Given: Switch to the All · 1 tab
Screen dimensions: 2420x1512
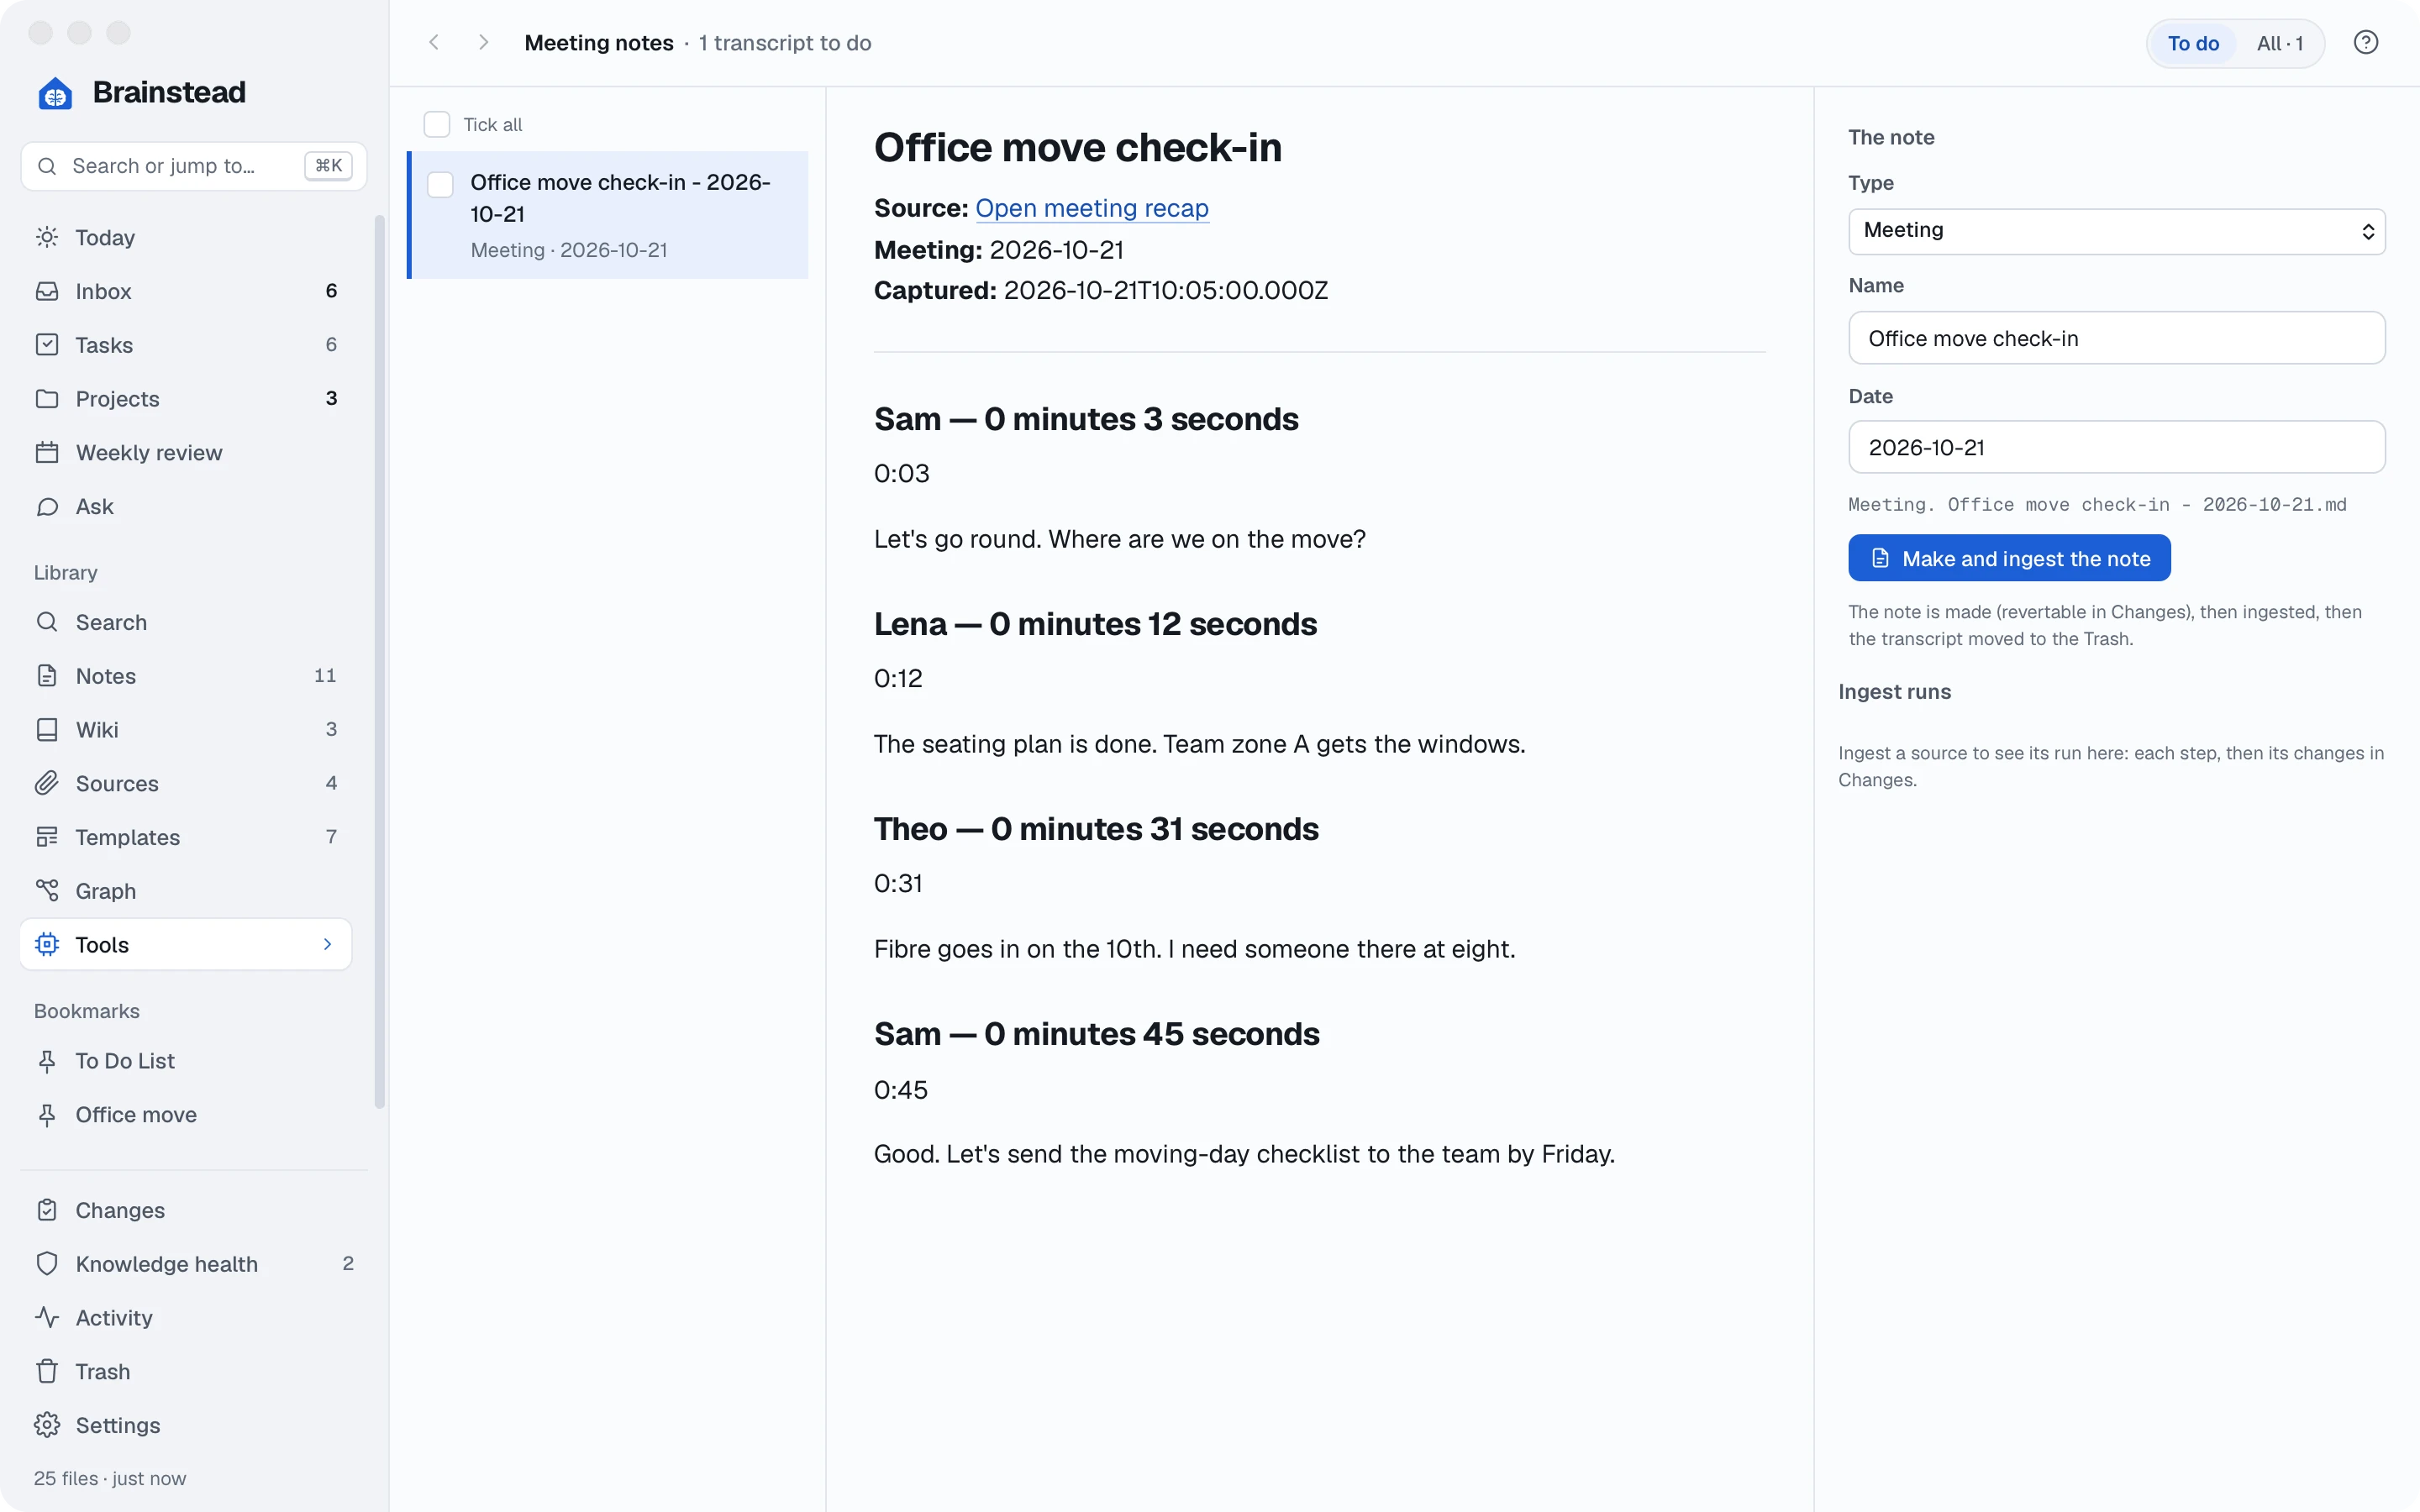Looking at the screenshot, I should point(2279,44).
